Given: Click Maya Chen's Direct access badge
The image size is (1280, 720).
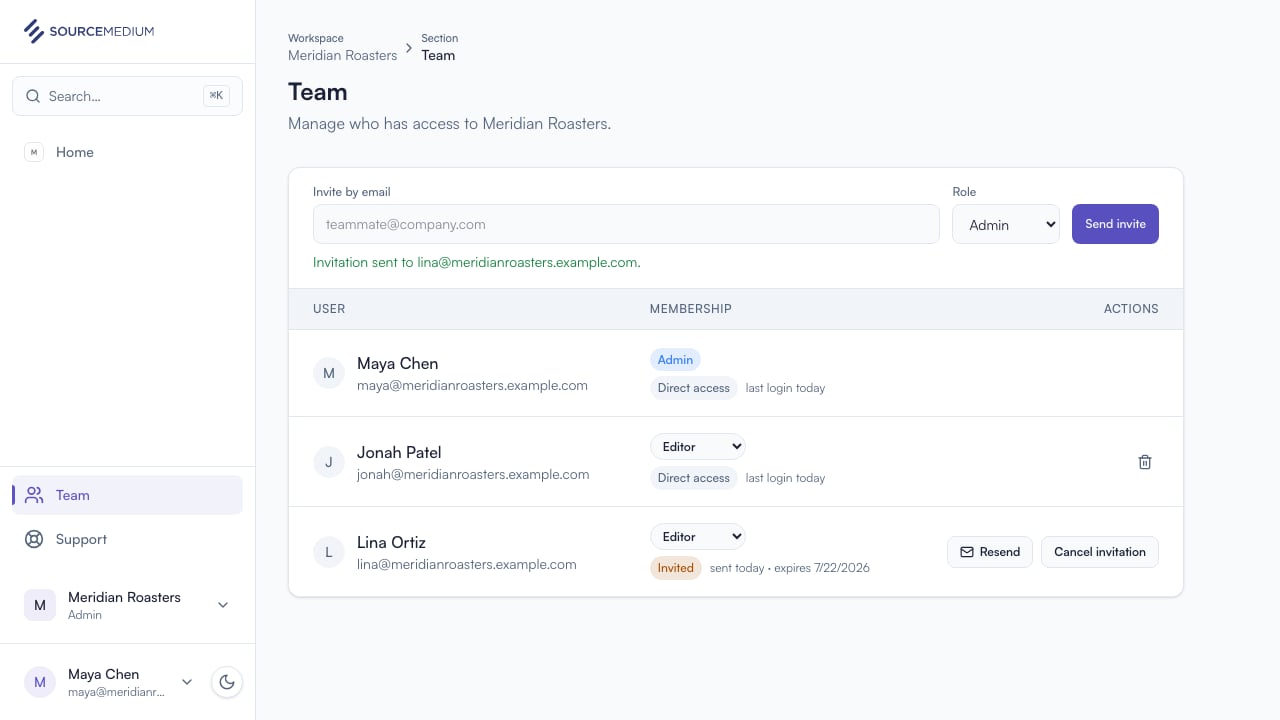Looking at the screenshot, I should [694, 388].
